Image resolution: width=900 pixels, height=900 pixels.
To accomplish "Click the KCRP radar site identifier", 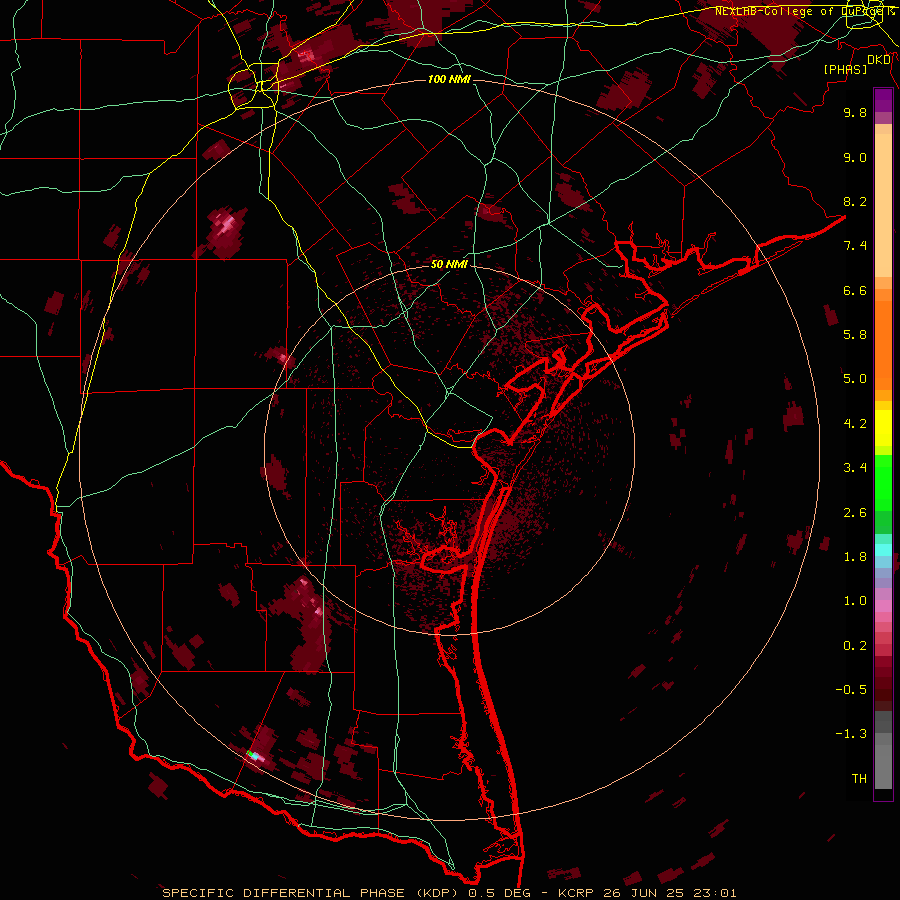I will point(576,893).
